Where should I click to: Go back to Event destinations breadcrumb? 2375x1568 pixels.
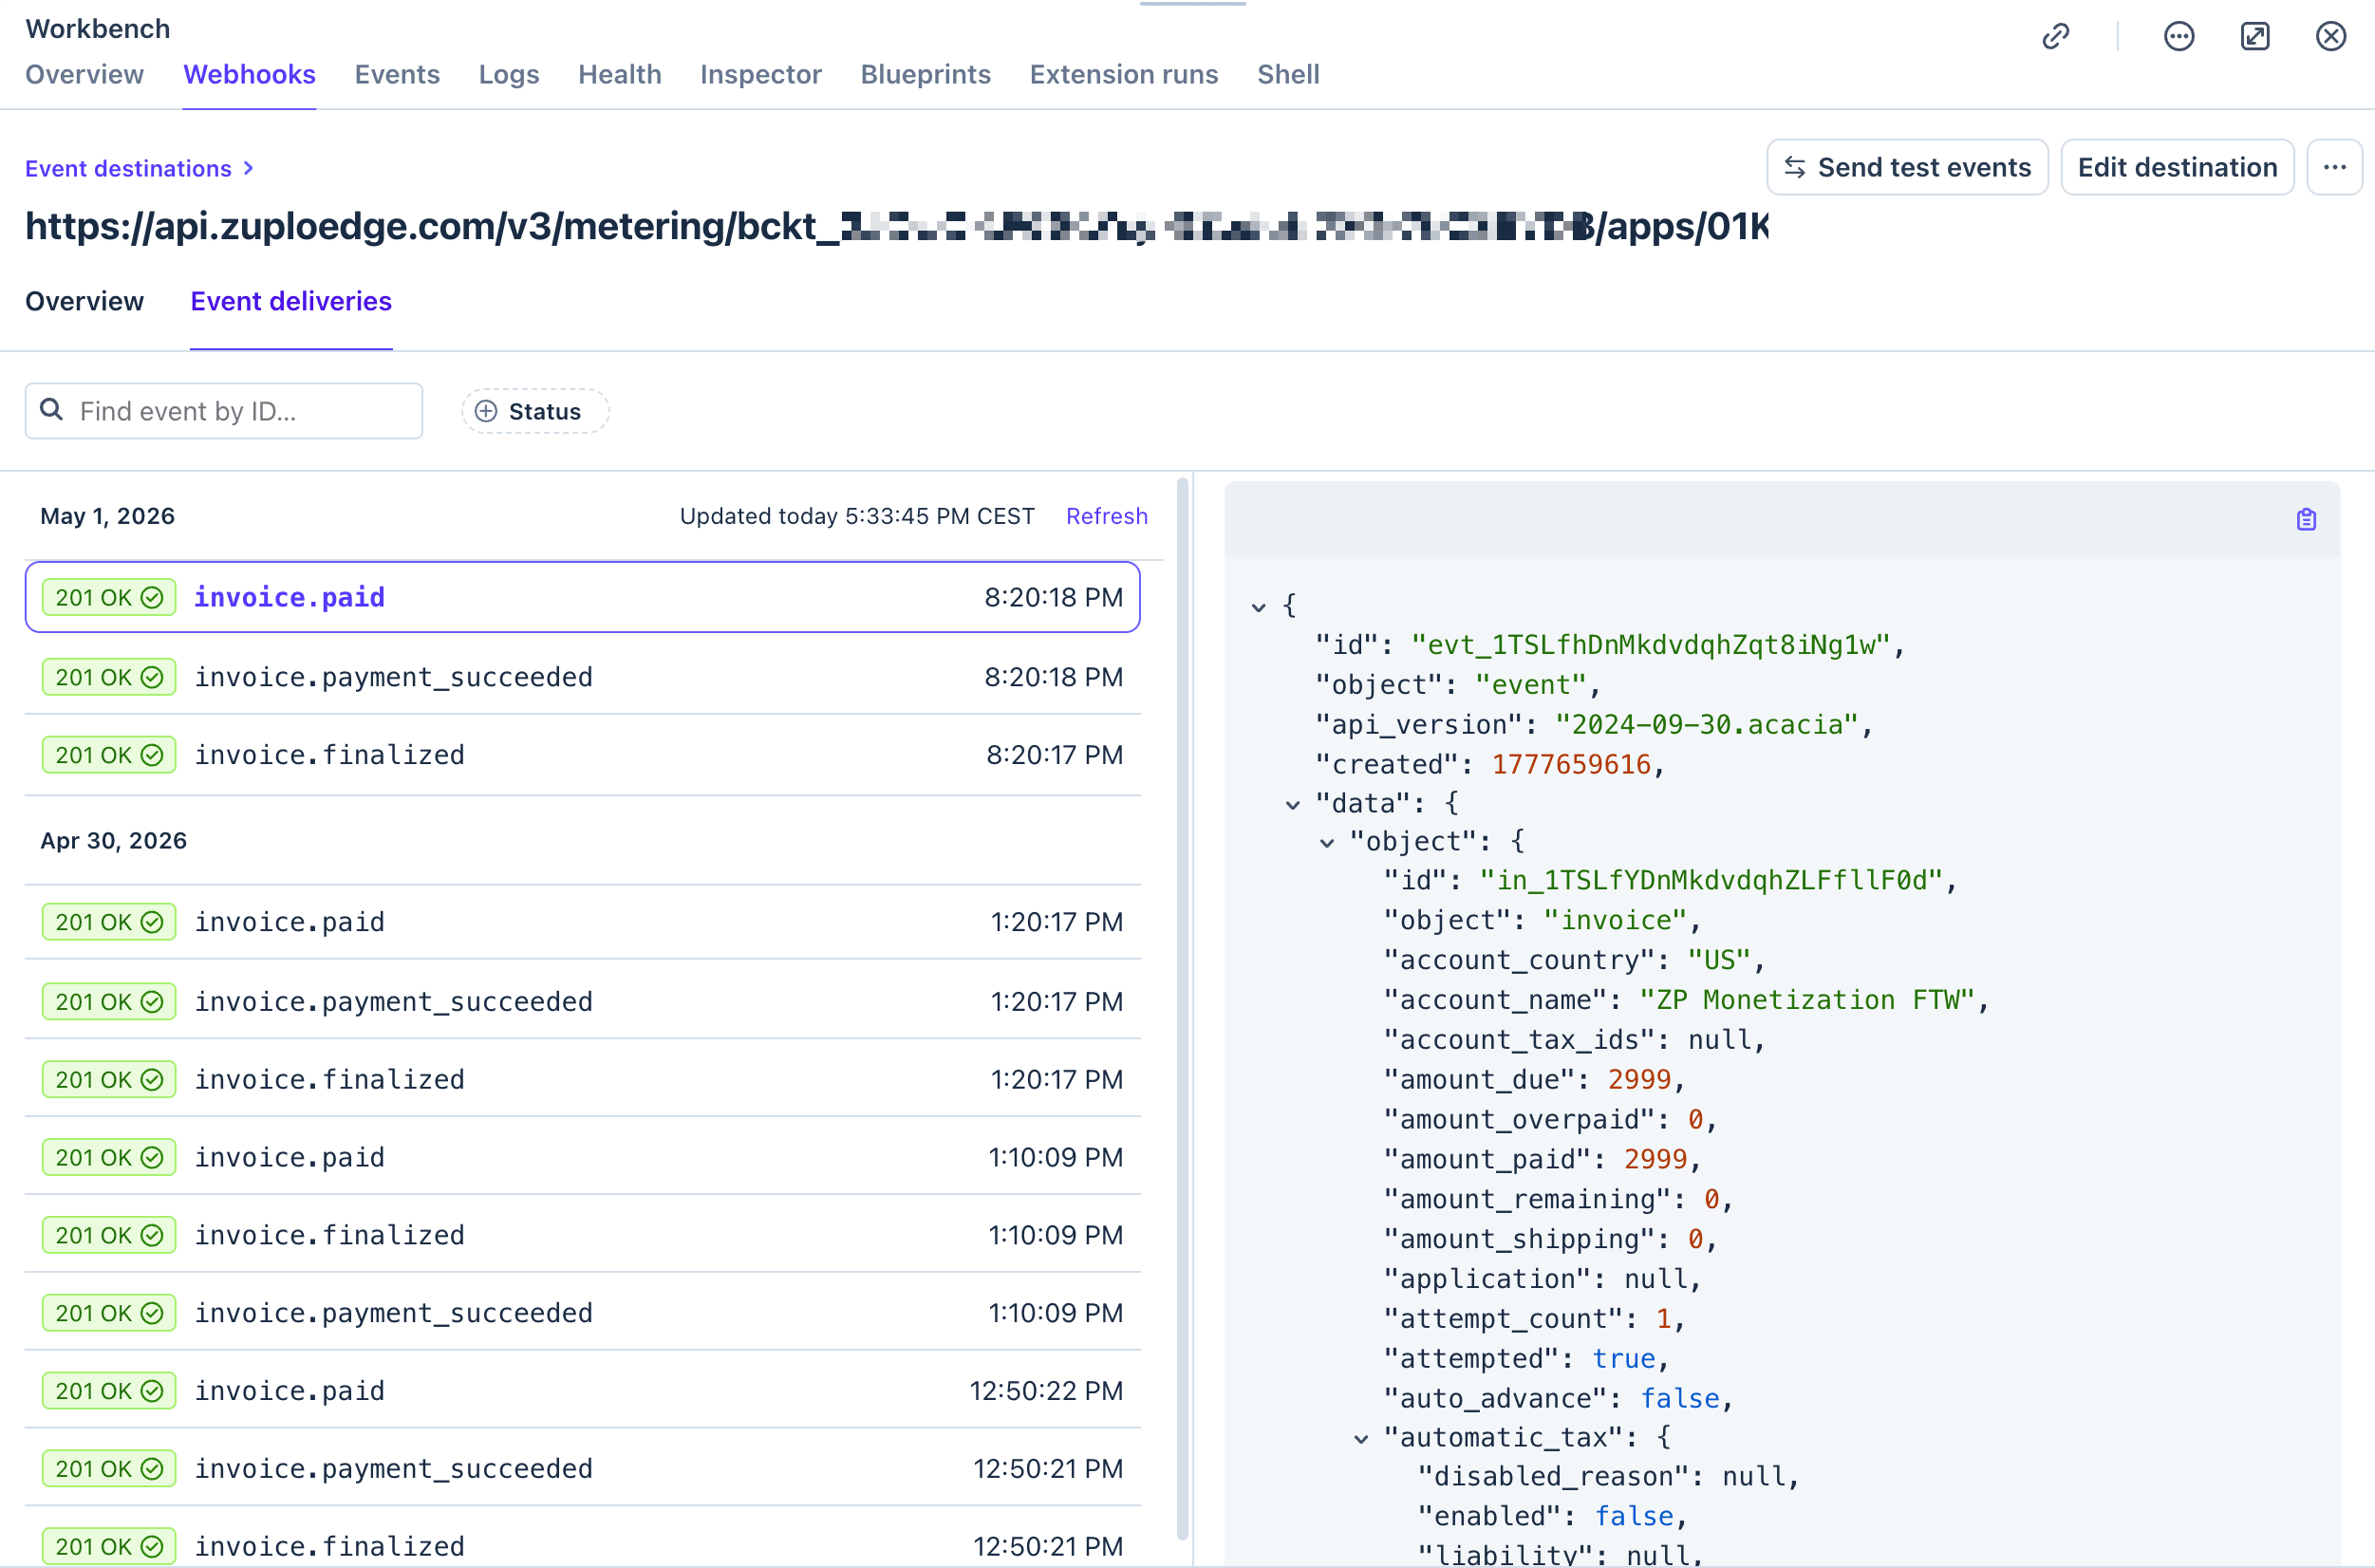128,168
